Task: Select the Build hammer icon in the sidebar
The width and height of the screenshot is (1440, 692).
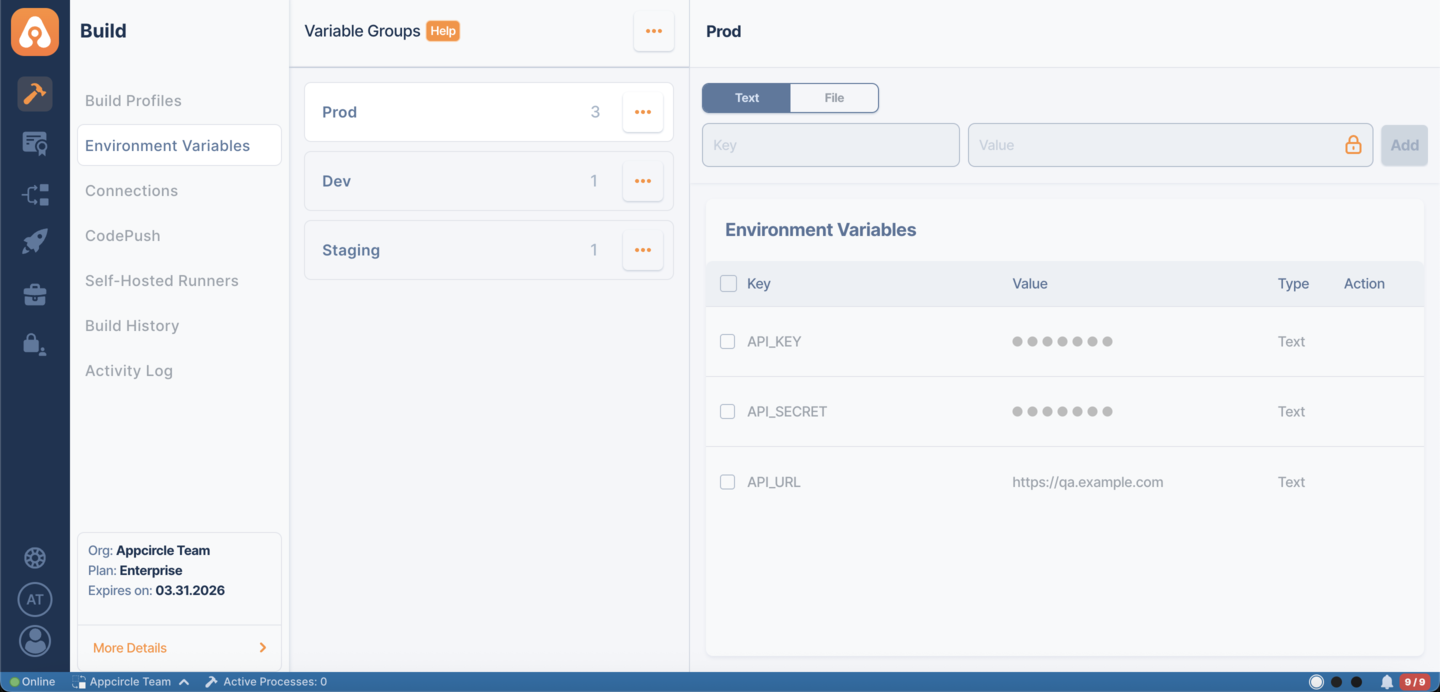Action: [x=35, y=94]
